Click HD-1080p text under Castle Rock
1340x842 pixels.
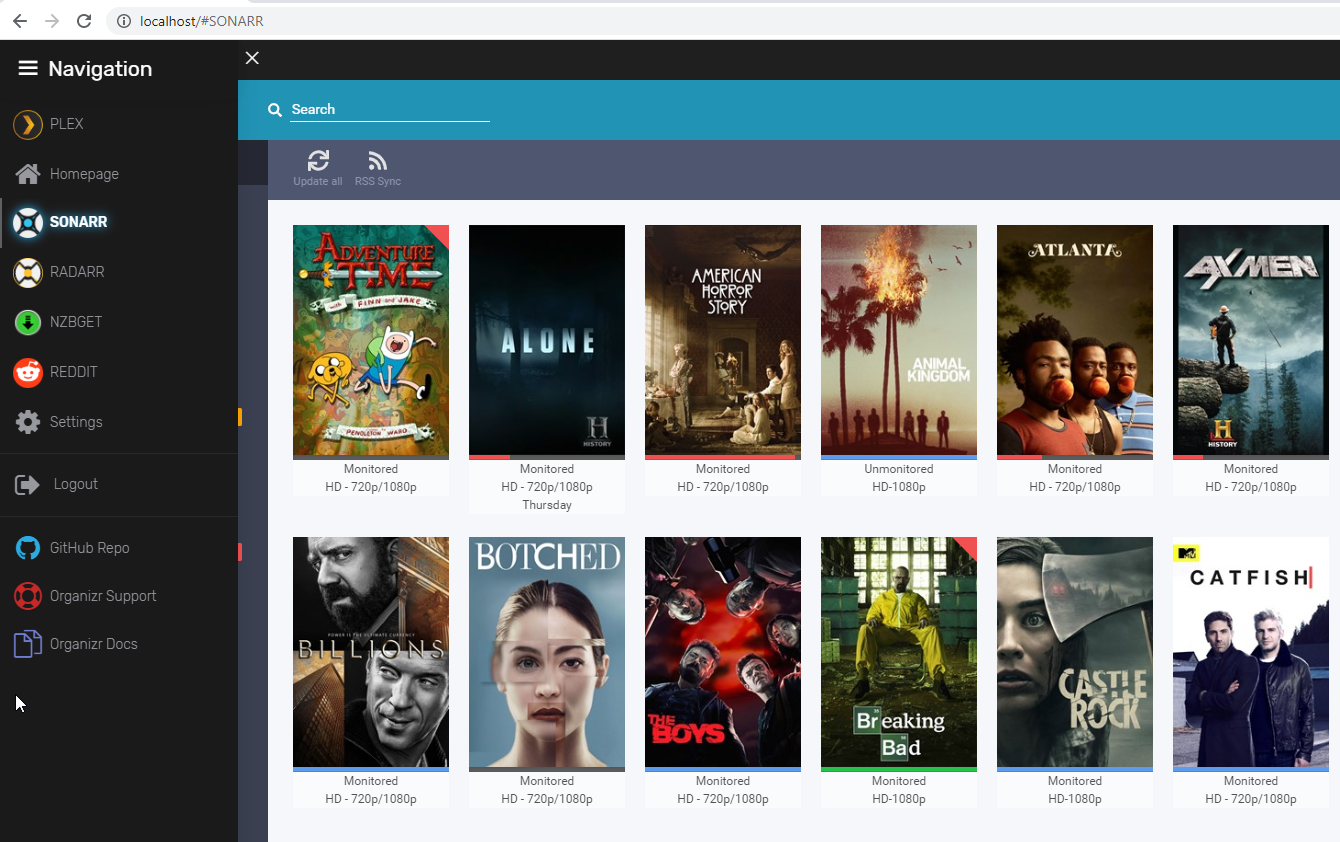[1075, 799]
